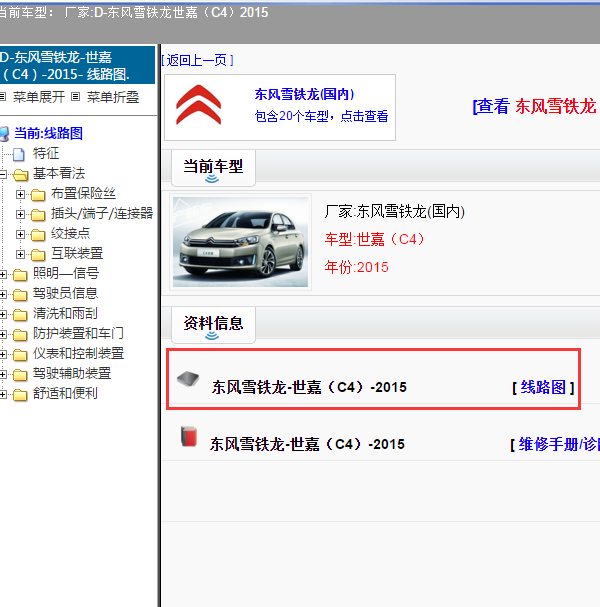Viewport: 600px width, 607px height.
Task: Expand the 清洗和雨刮 tree node
Action: (3, 315)
